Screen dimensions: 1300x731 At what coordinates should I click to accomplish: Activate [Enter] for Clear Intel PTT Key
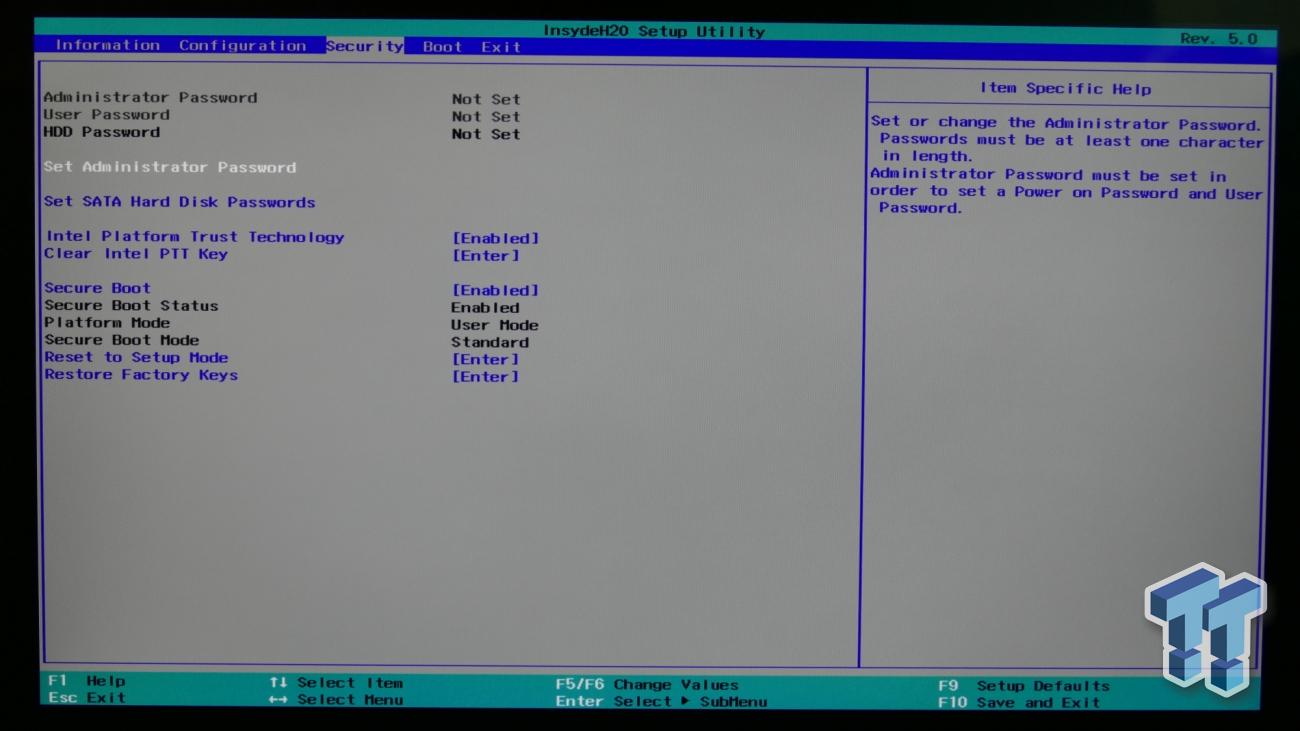[x=485, y=256]
